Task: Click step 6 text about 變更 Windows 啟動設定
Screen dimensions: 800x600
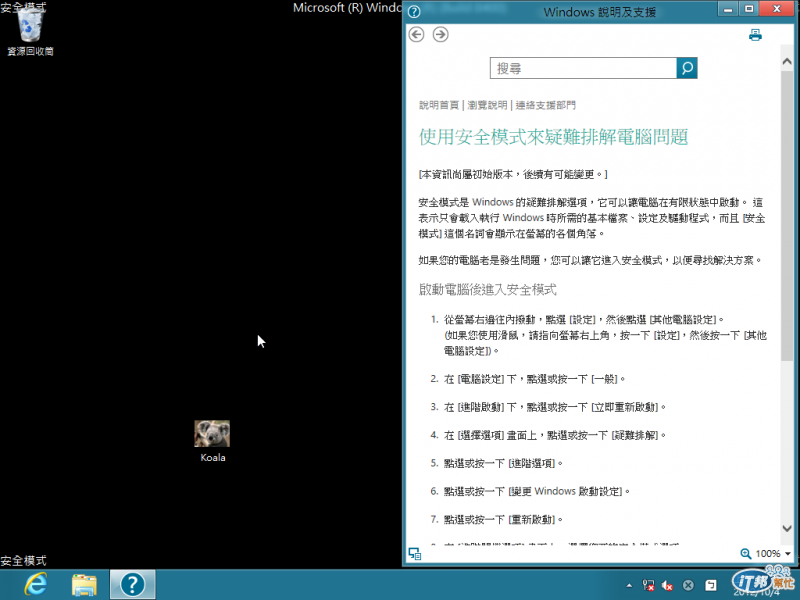Action: pyautogui.click(x=537, y=491)
